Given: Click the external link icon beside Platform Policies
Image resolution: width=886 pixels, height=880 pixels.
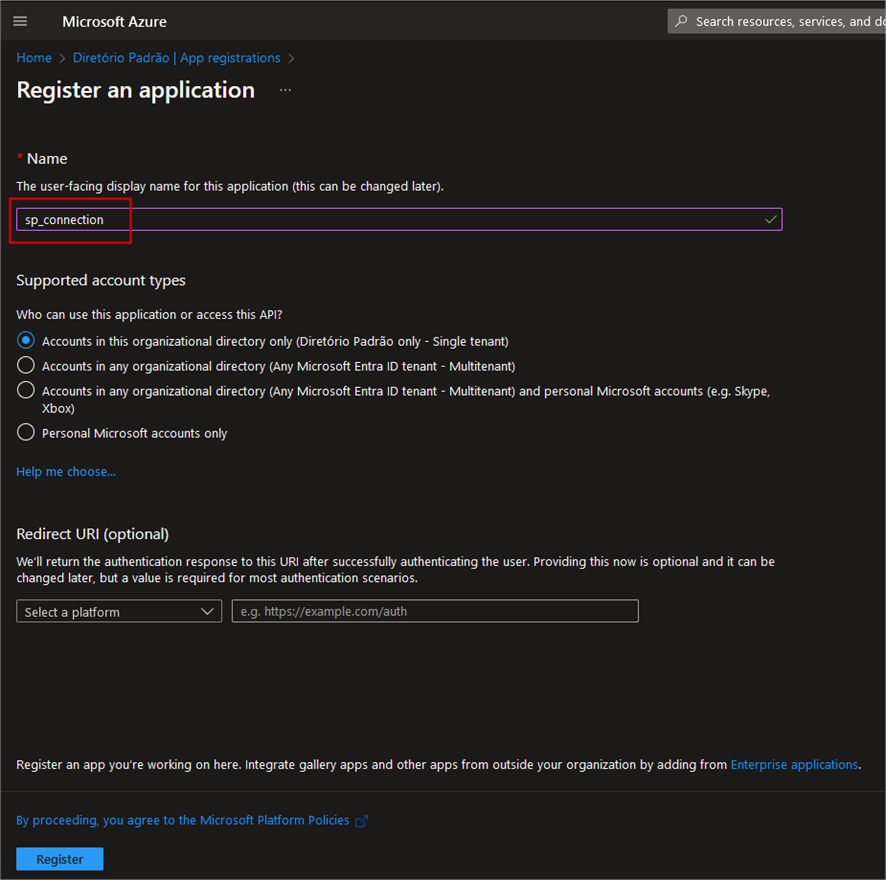Looking at the screenshot, I should tap(361, 821).
